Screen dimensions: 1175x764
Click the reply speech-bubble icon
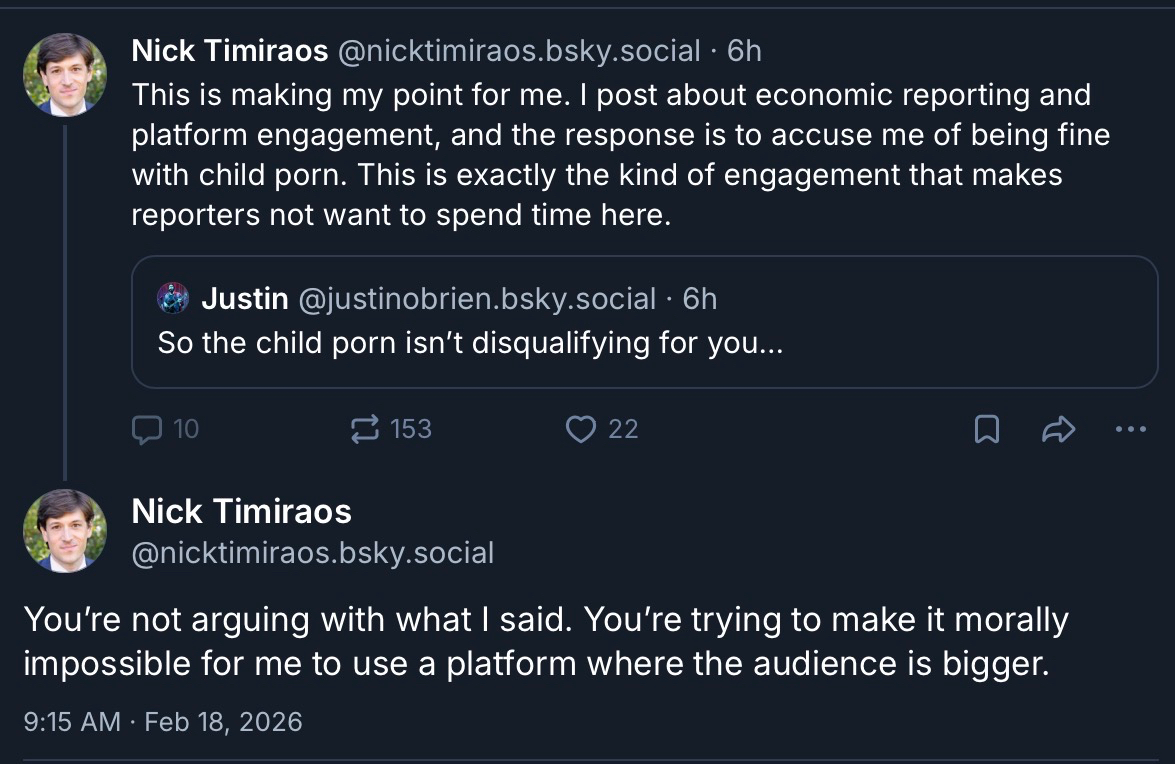click(147, 429)
